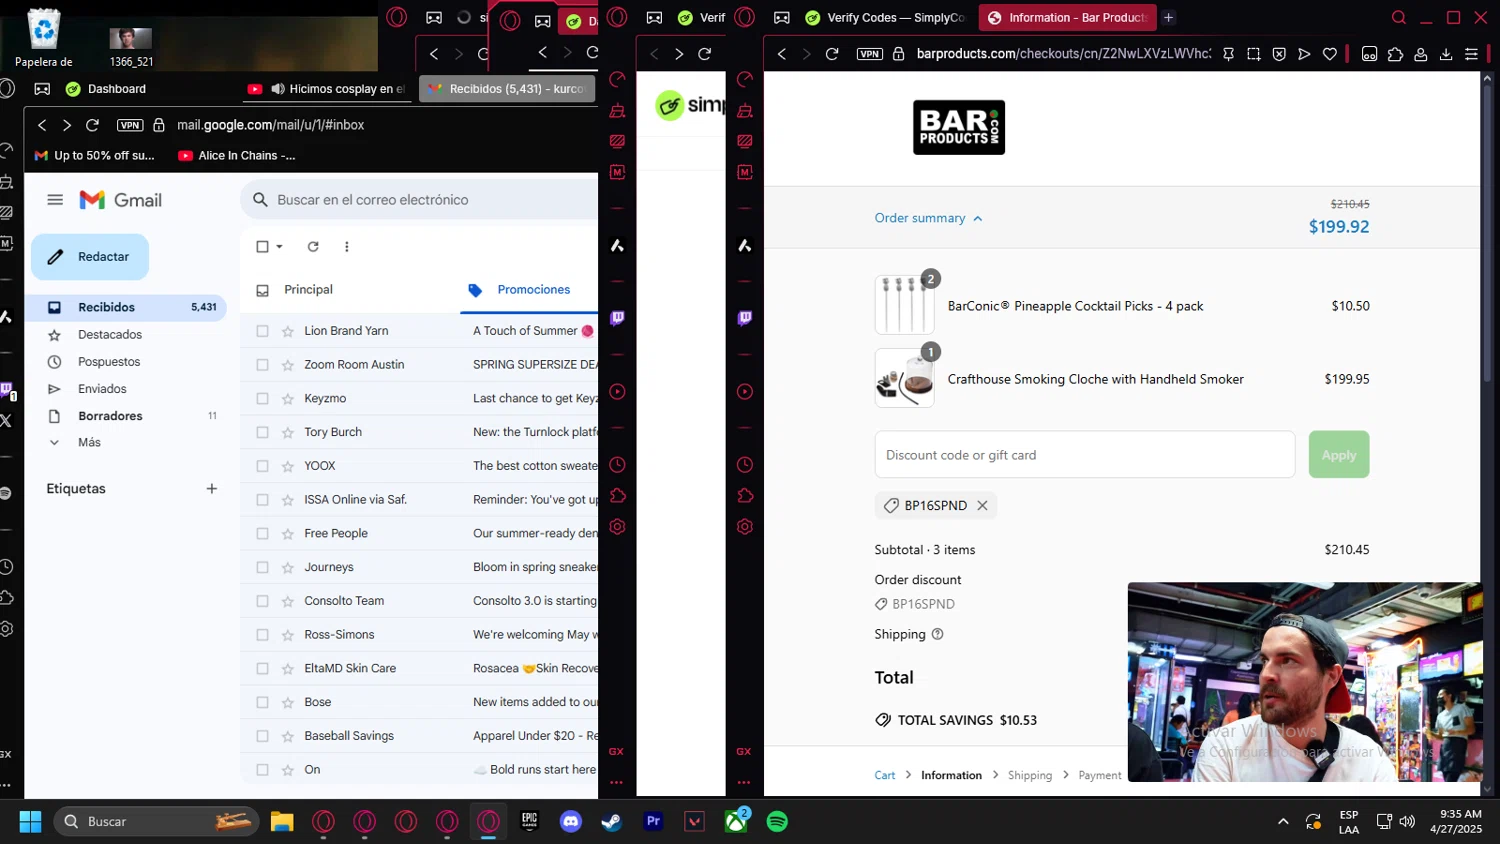Click the Apply discount button
Image resolution: width=1500 pixels, height=844 pixels.
click(1339, 455)
